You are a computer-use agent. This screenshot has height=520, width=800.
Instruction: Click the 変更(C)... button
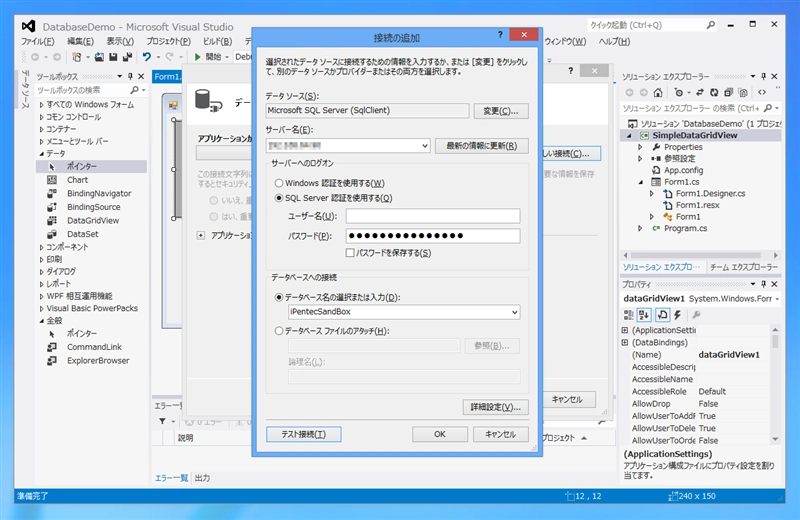point(501,111)
